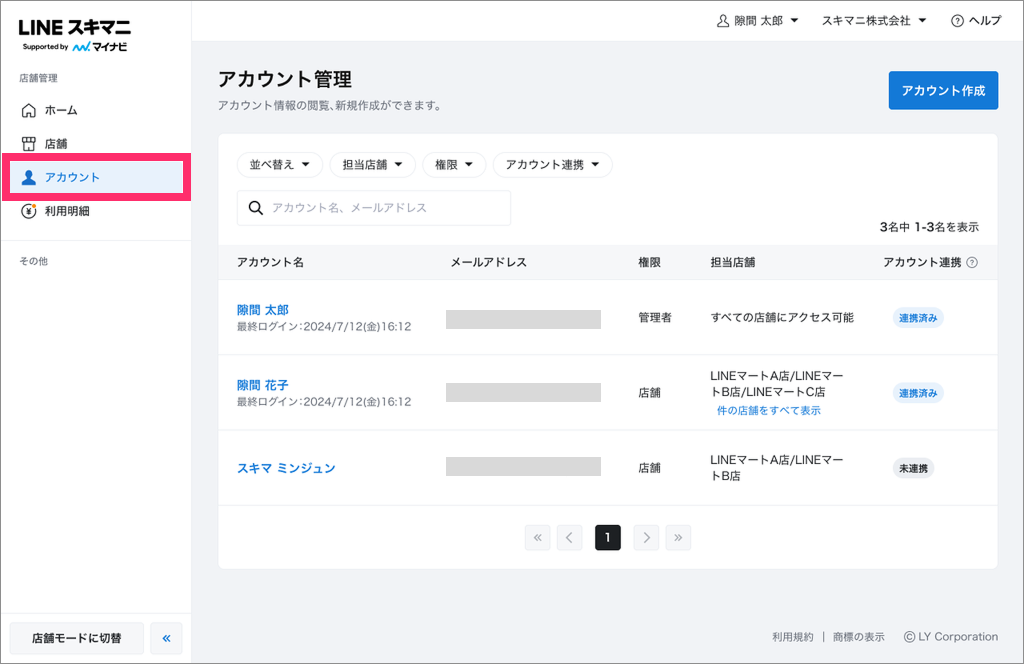Collapse the sidebar with double-chevron icon

point(166,638)
